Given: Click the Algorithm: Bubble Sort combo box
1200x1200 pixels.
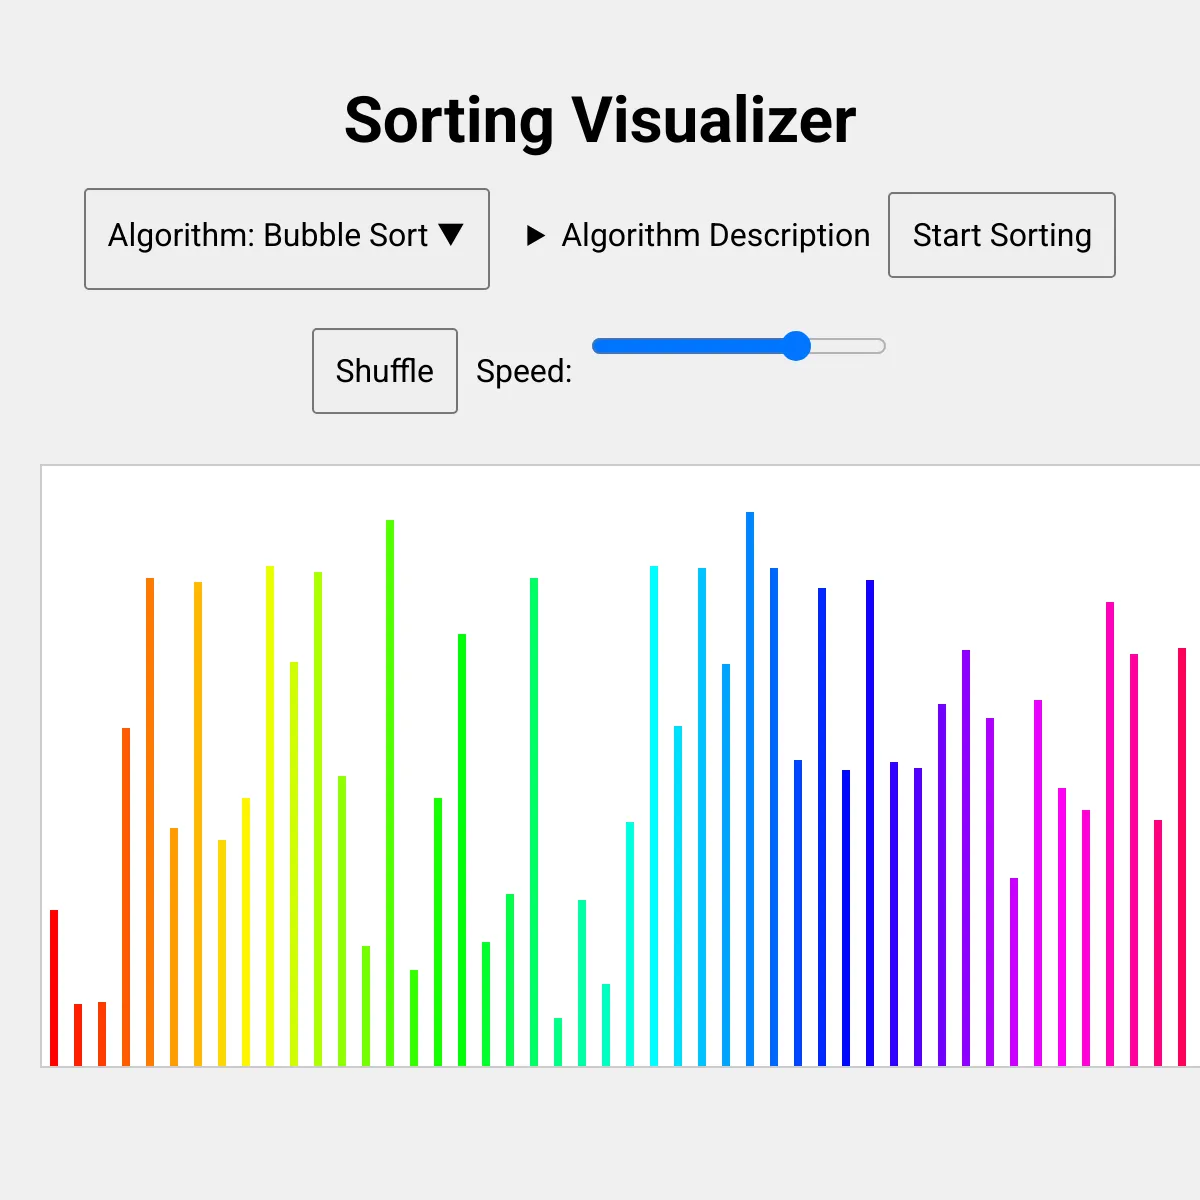Looking at the screenshot, I should click(286, 236).
